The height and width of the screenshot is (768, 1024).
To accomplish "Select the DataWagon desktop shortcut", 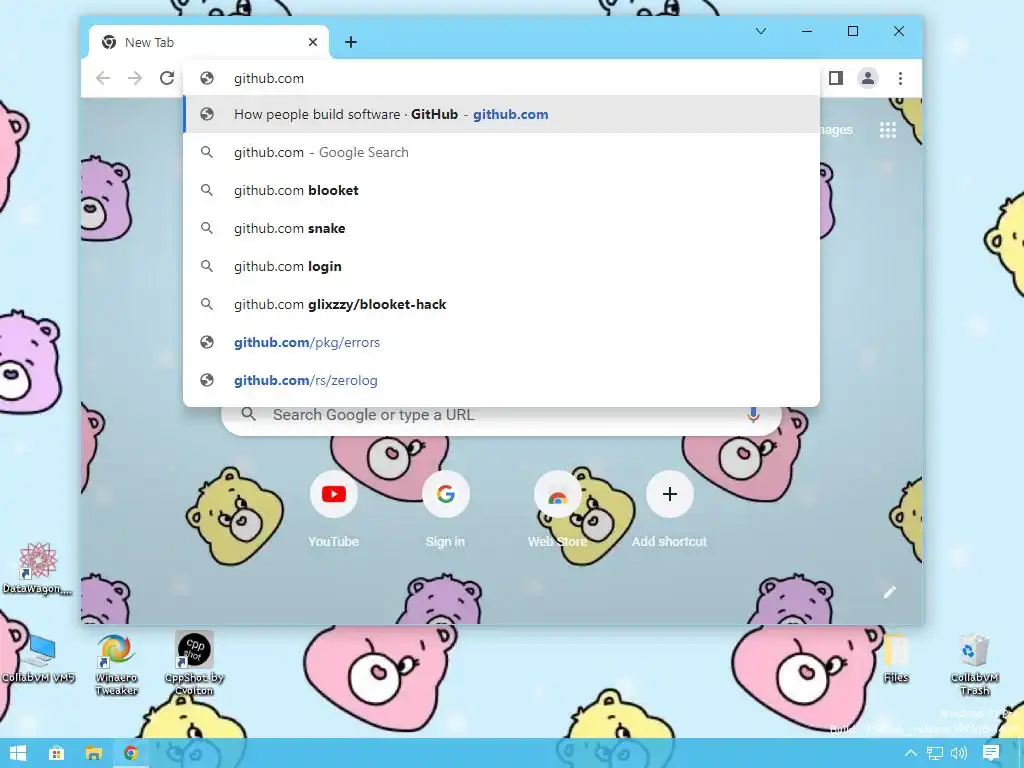I will (37, 568).
